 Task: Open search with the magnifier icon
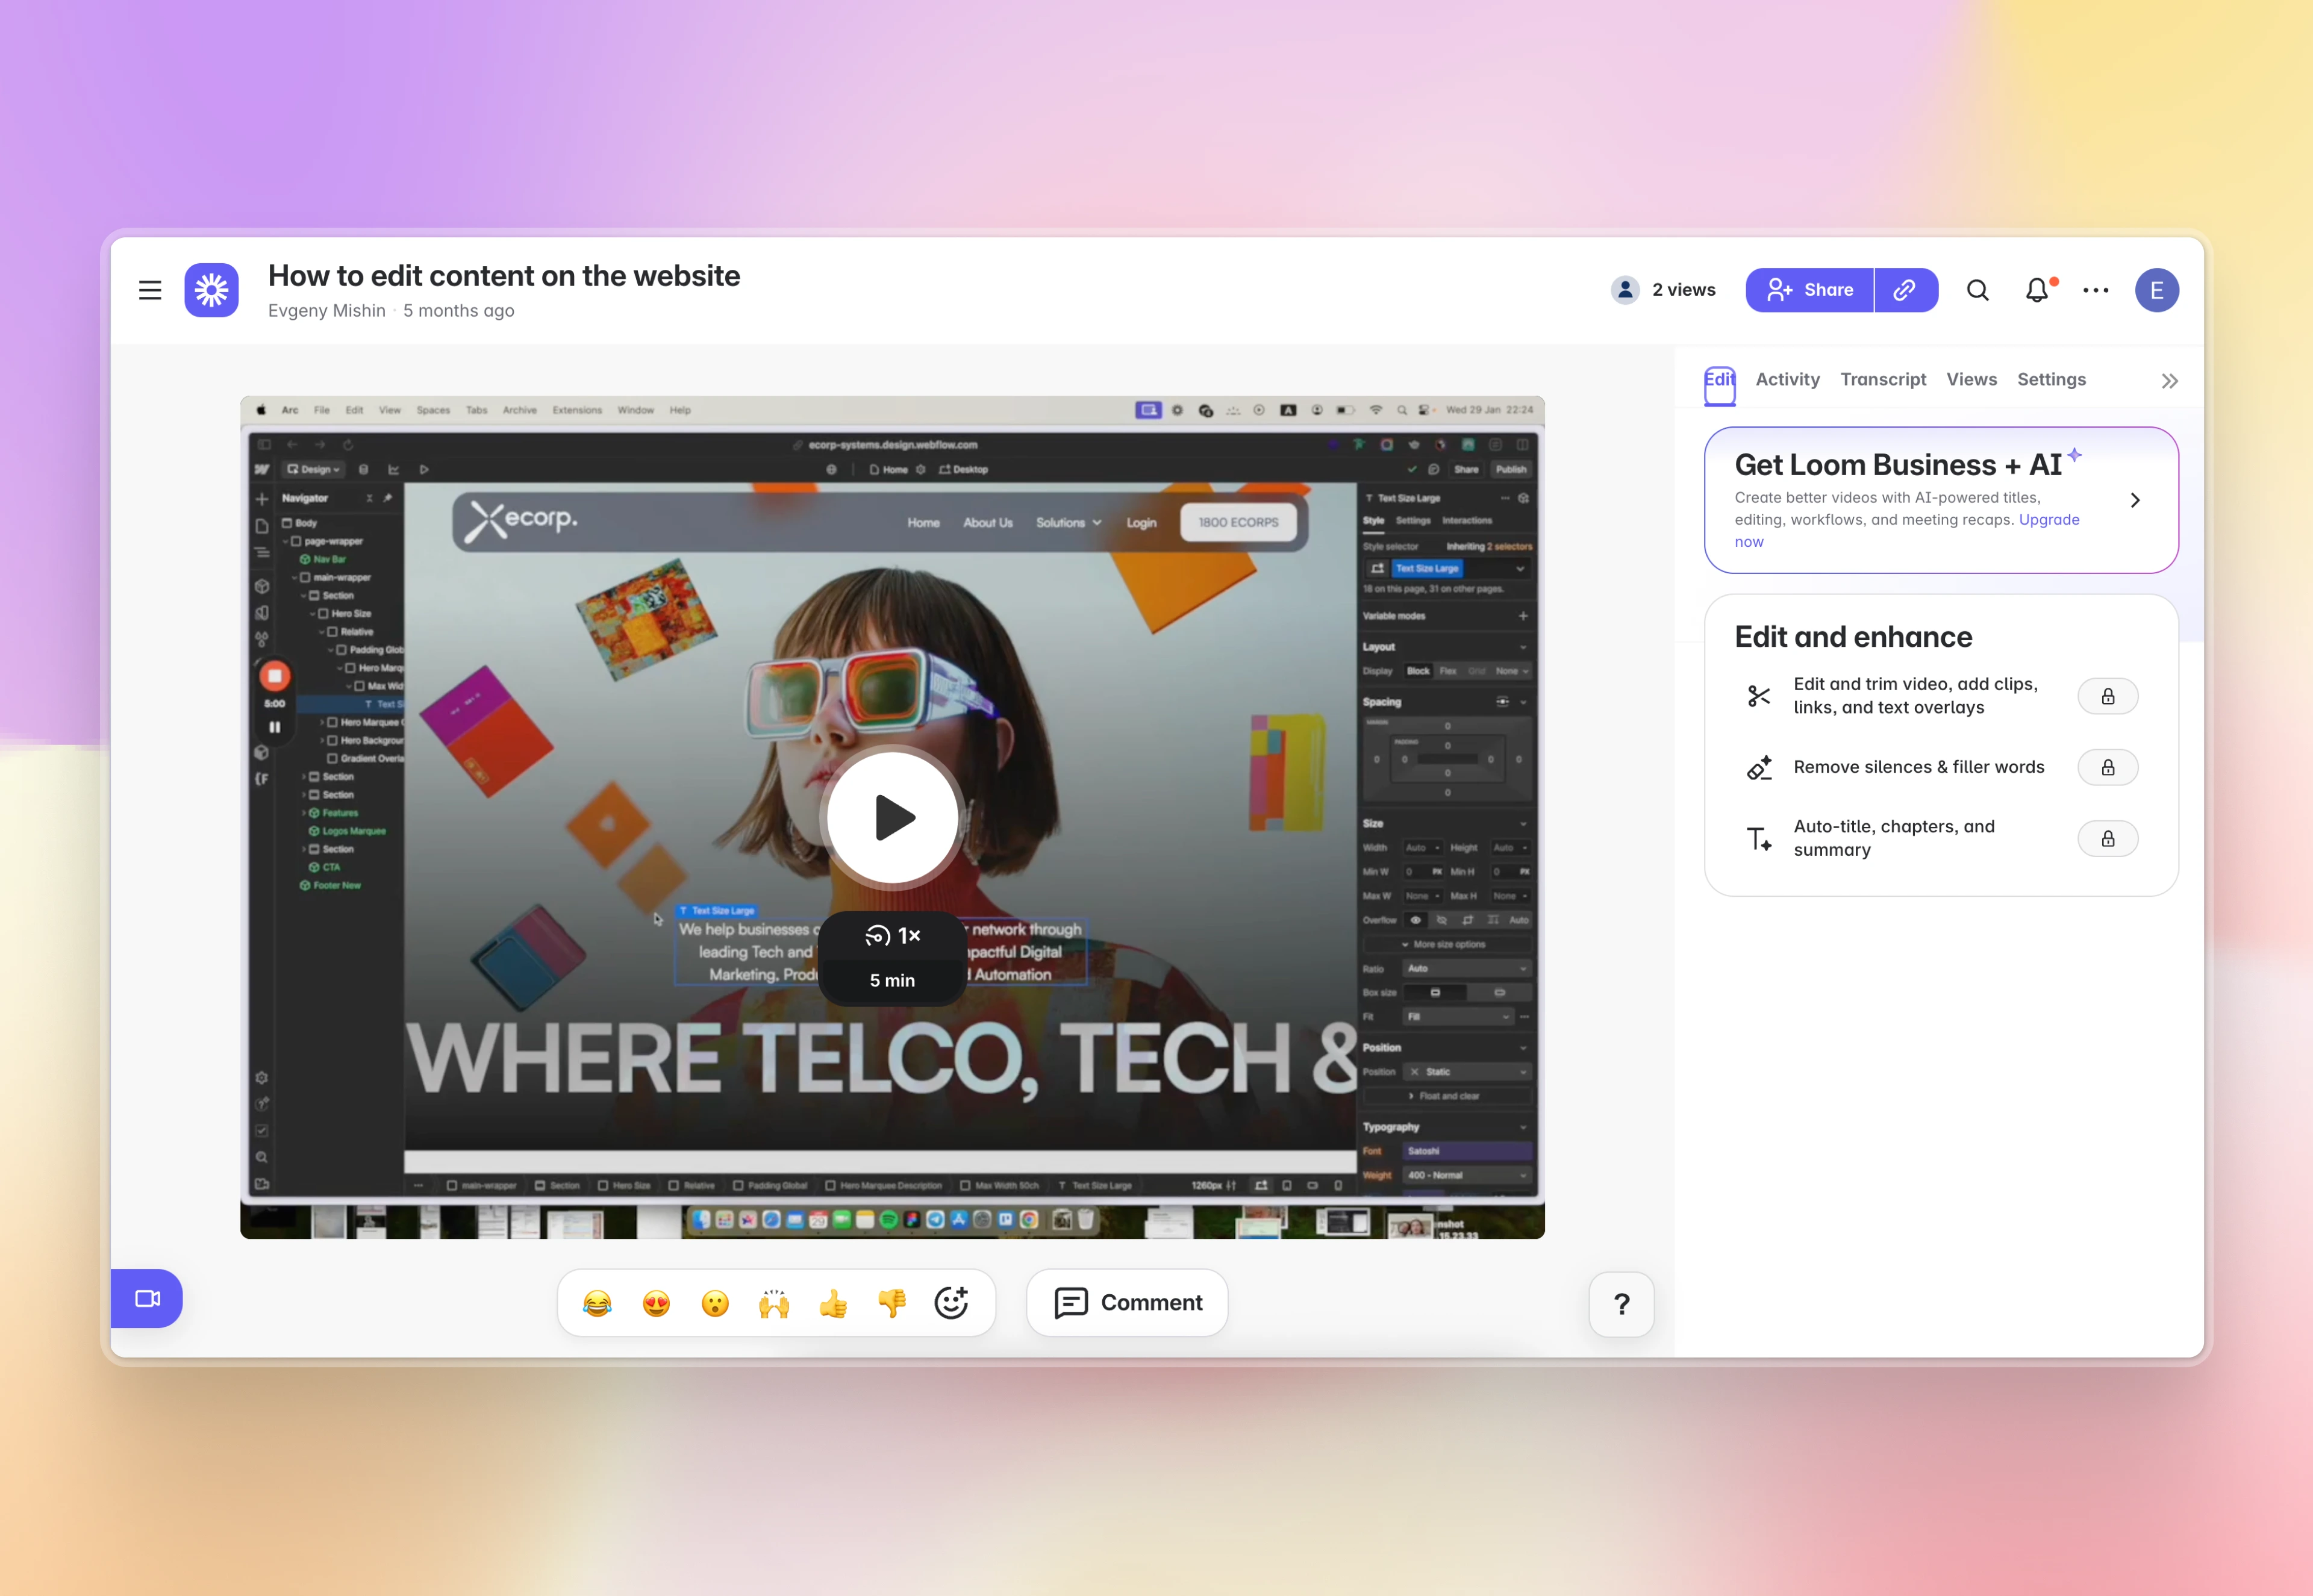coord(1977,290)
